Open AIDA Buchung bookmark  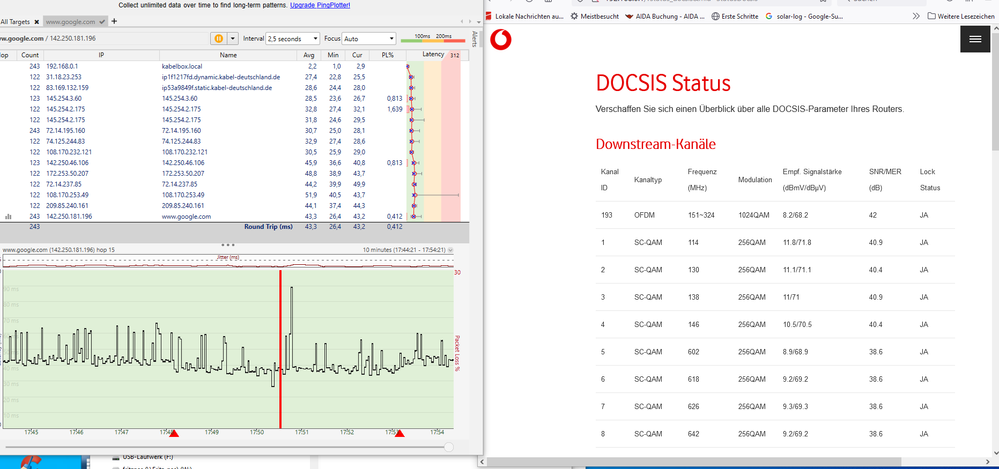[665, 16]
